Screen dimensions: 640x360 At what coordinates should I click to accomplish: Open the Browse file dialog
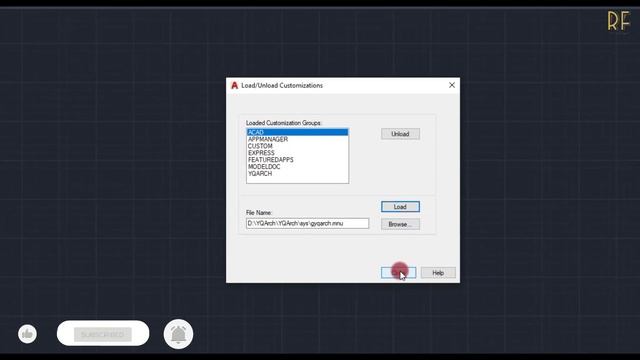[x=400, y=224]
